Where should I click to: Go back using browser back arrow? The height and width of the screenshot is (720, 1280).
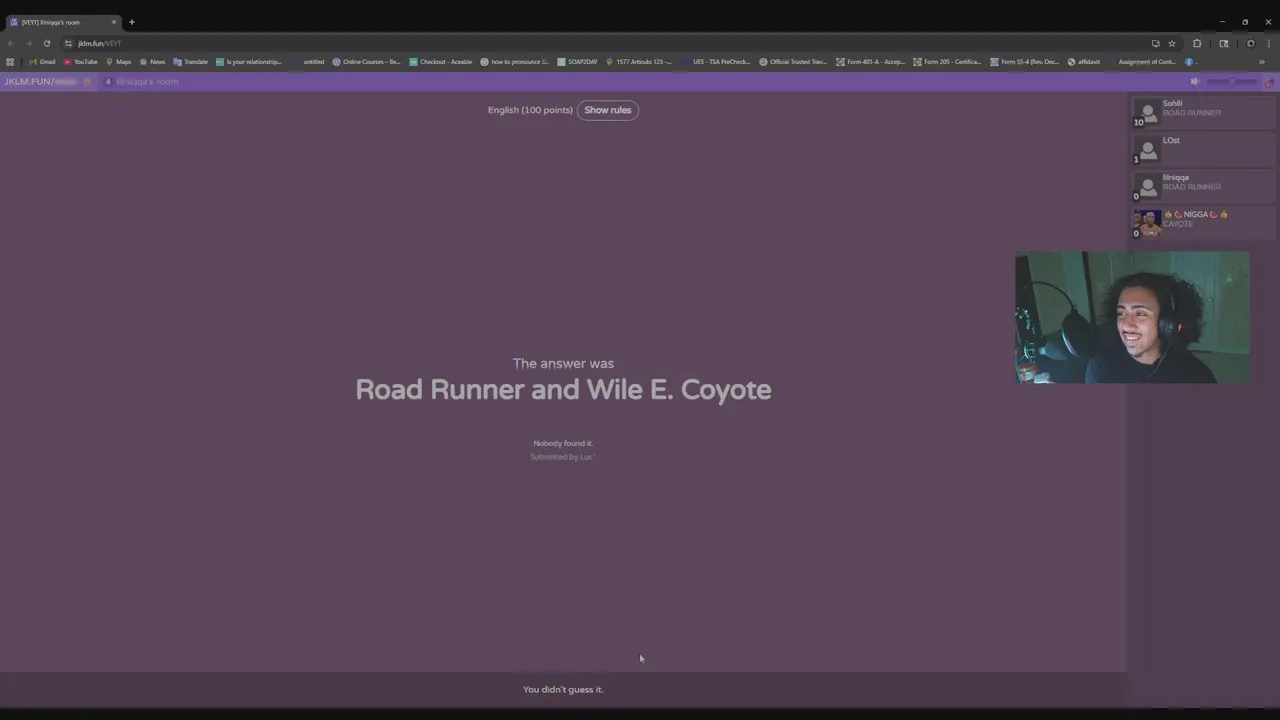click(11, 43)
